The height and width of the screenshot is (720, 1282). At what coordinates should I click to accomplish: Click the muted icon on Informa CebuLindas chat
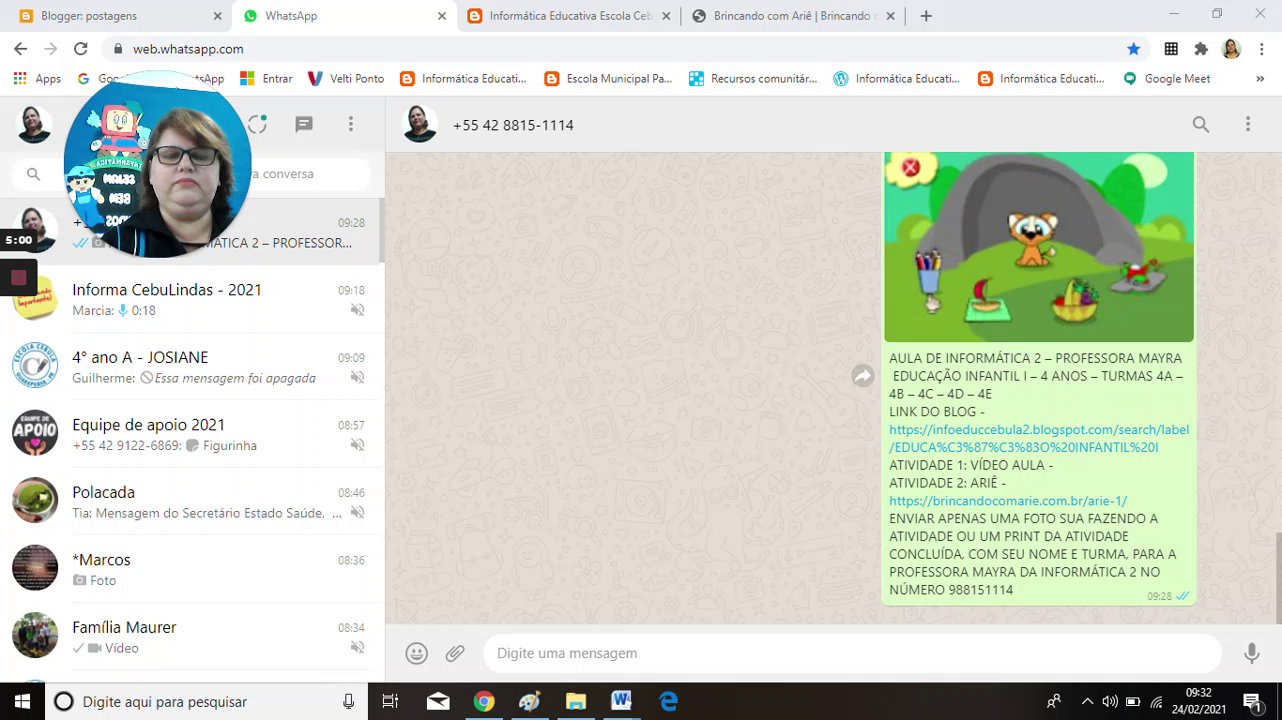[x=357, y=310]
